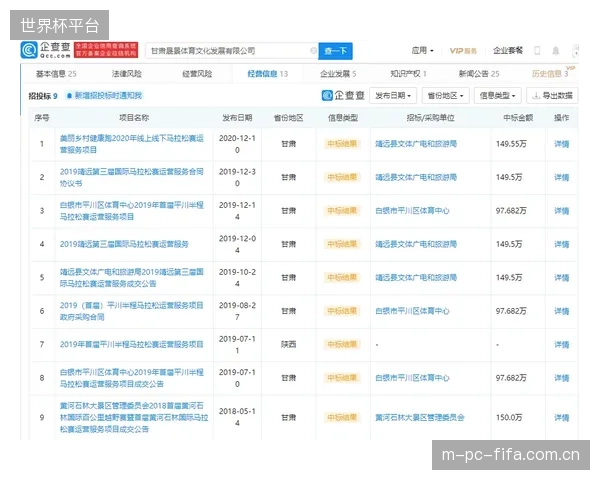Open 详情 for row 6
This screenshot has width=600, height=480.
click(x=561, y=311)
